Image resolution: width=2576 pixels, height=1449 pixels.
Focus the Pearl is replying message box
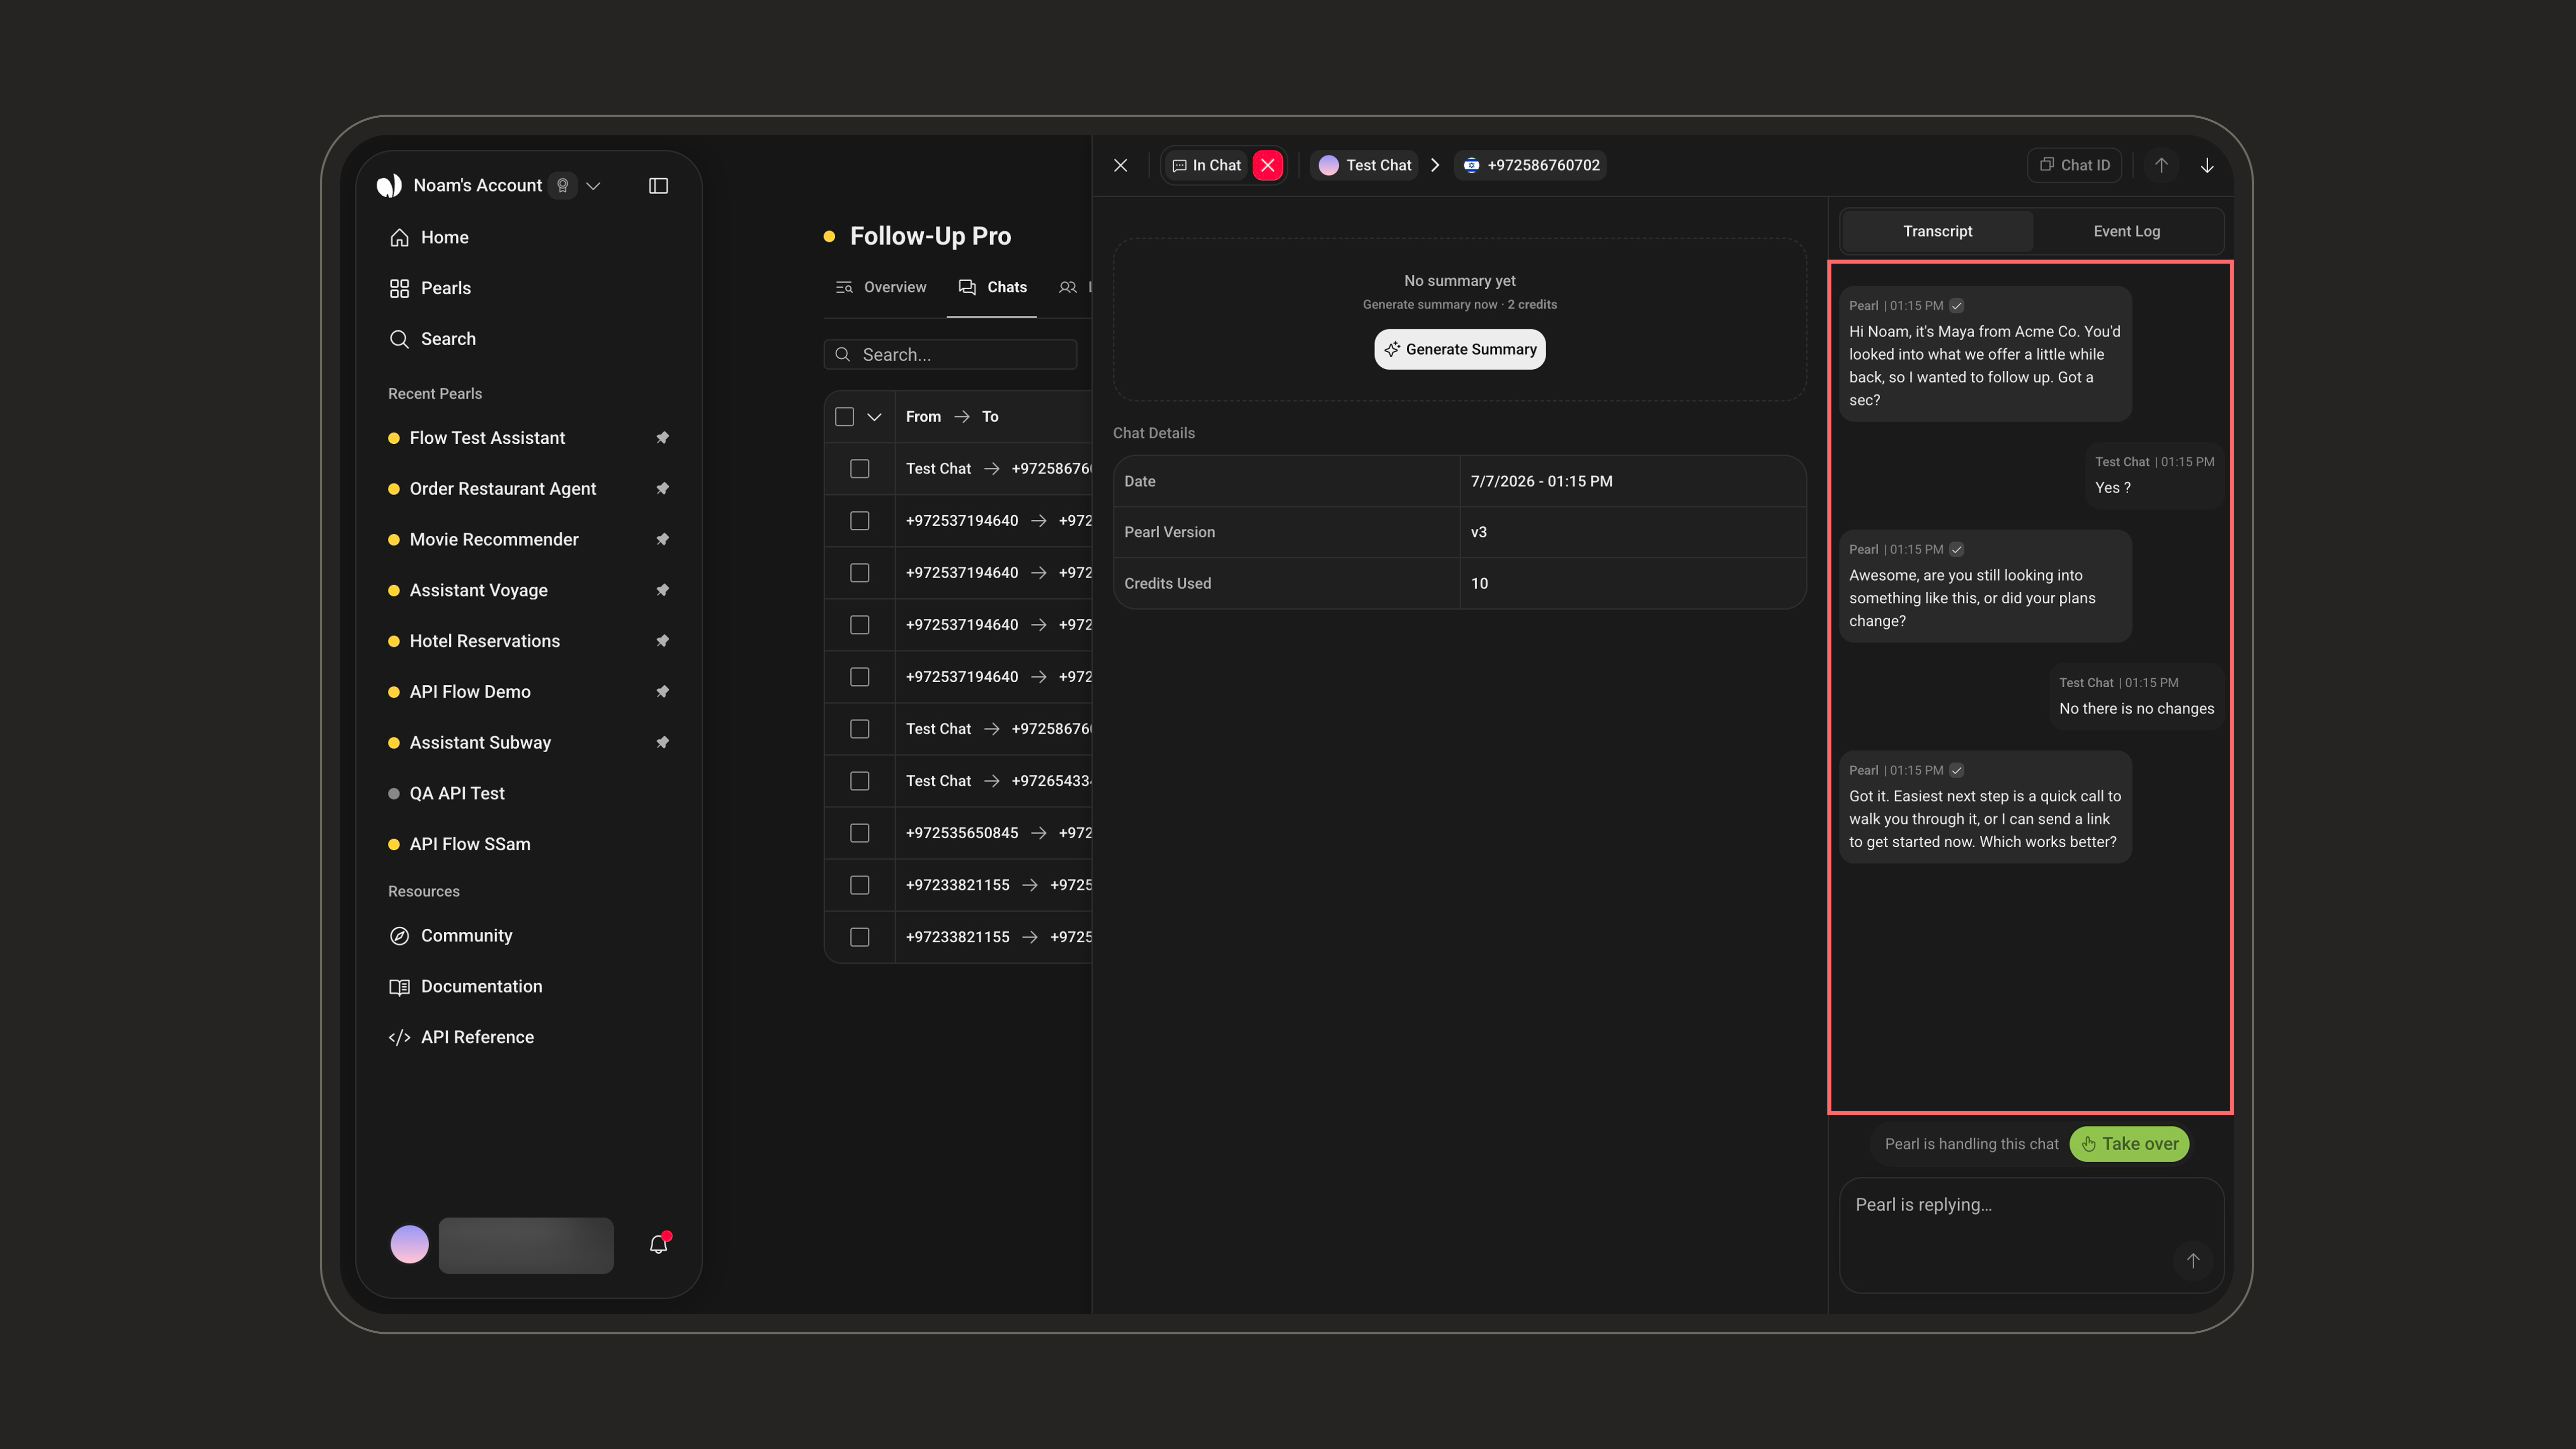tap(2031, 1236)
